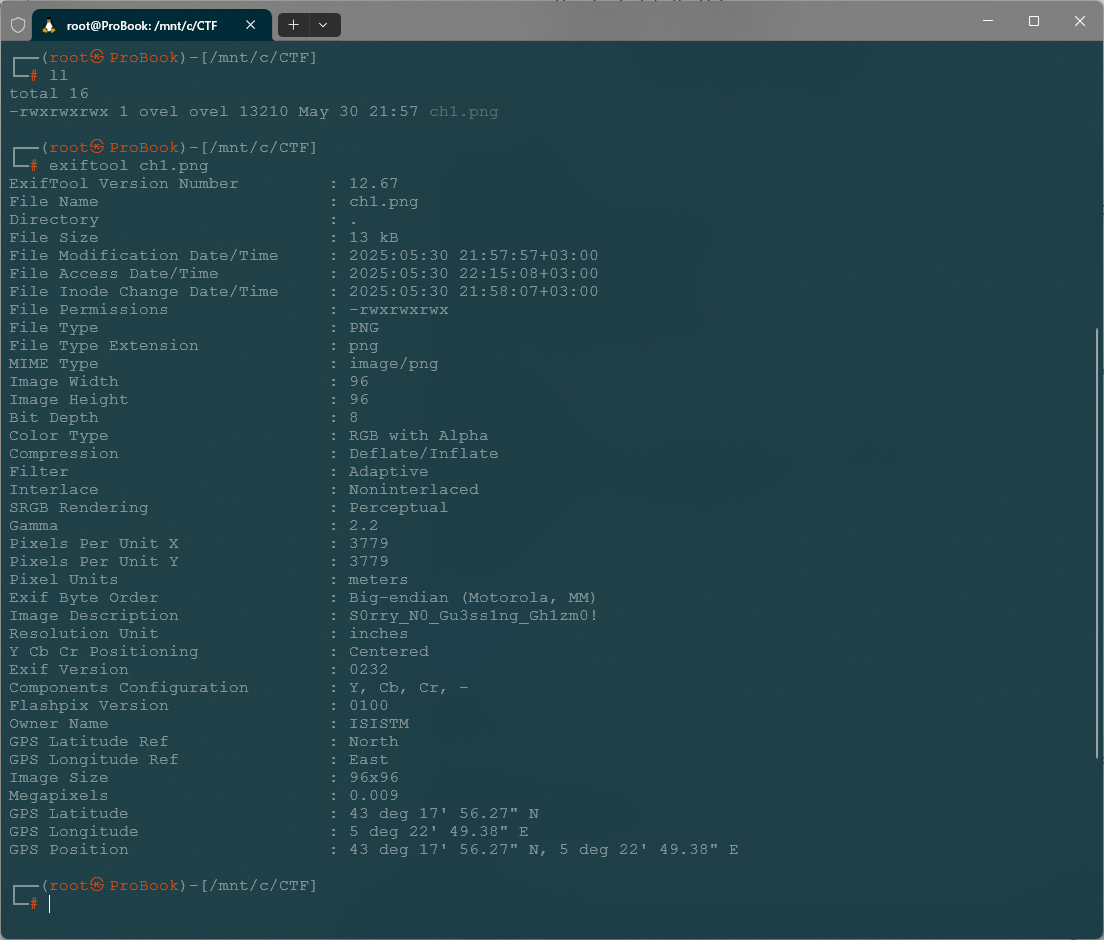Click the File Size value 13 kB
1104x940 pixels.
[x=374, y=237]
